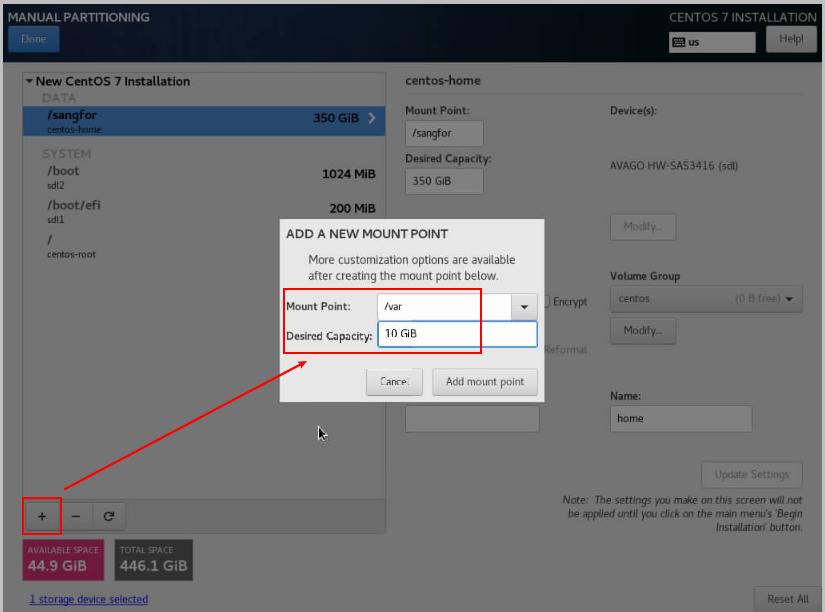Click the Name field containing home
Image resolution: width=825 pixels, height=612 pixels.
pyautogui.click(x=681, y=418)
